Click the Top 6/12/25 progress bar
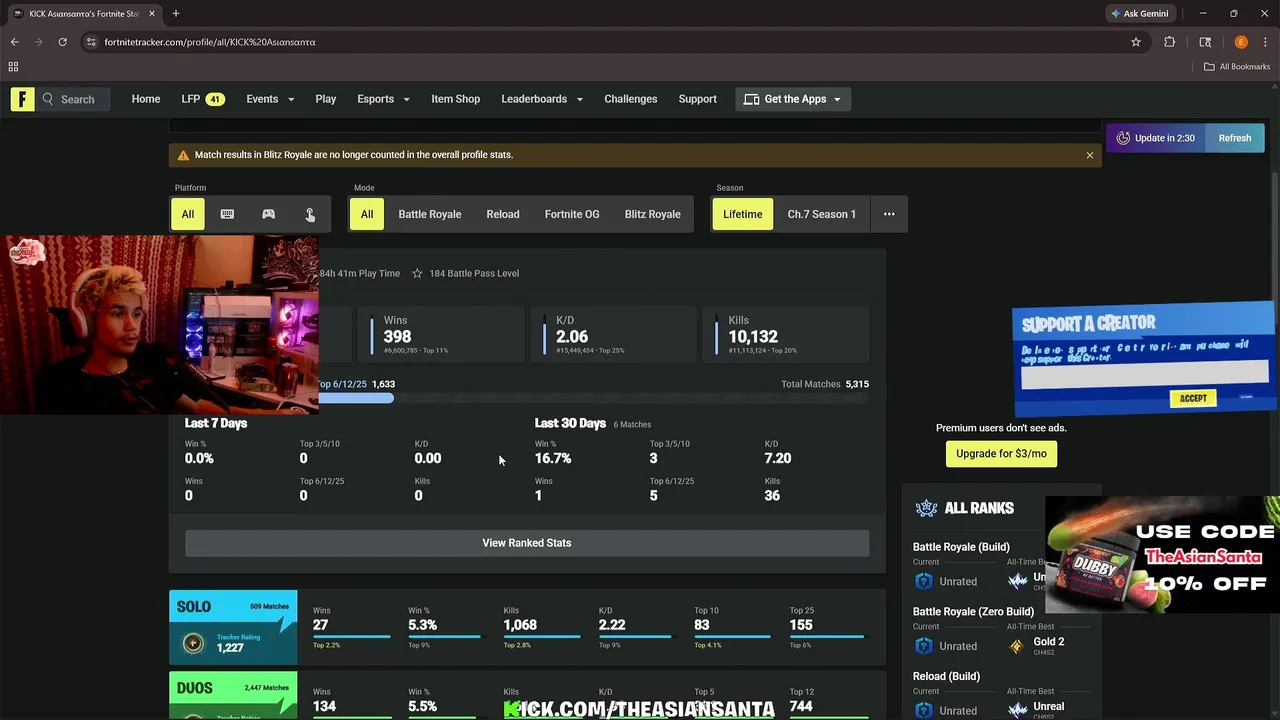The image size is (1280, 720). [527, 398]
